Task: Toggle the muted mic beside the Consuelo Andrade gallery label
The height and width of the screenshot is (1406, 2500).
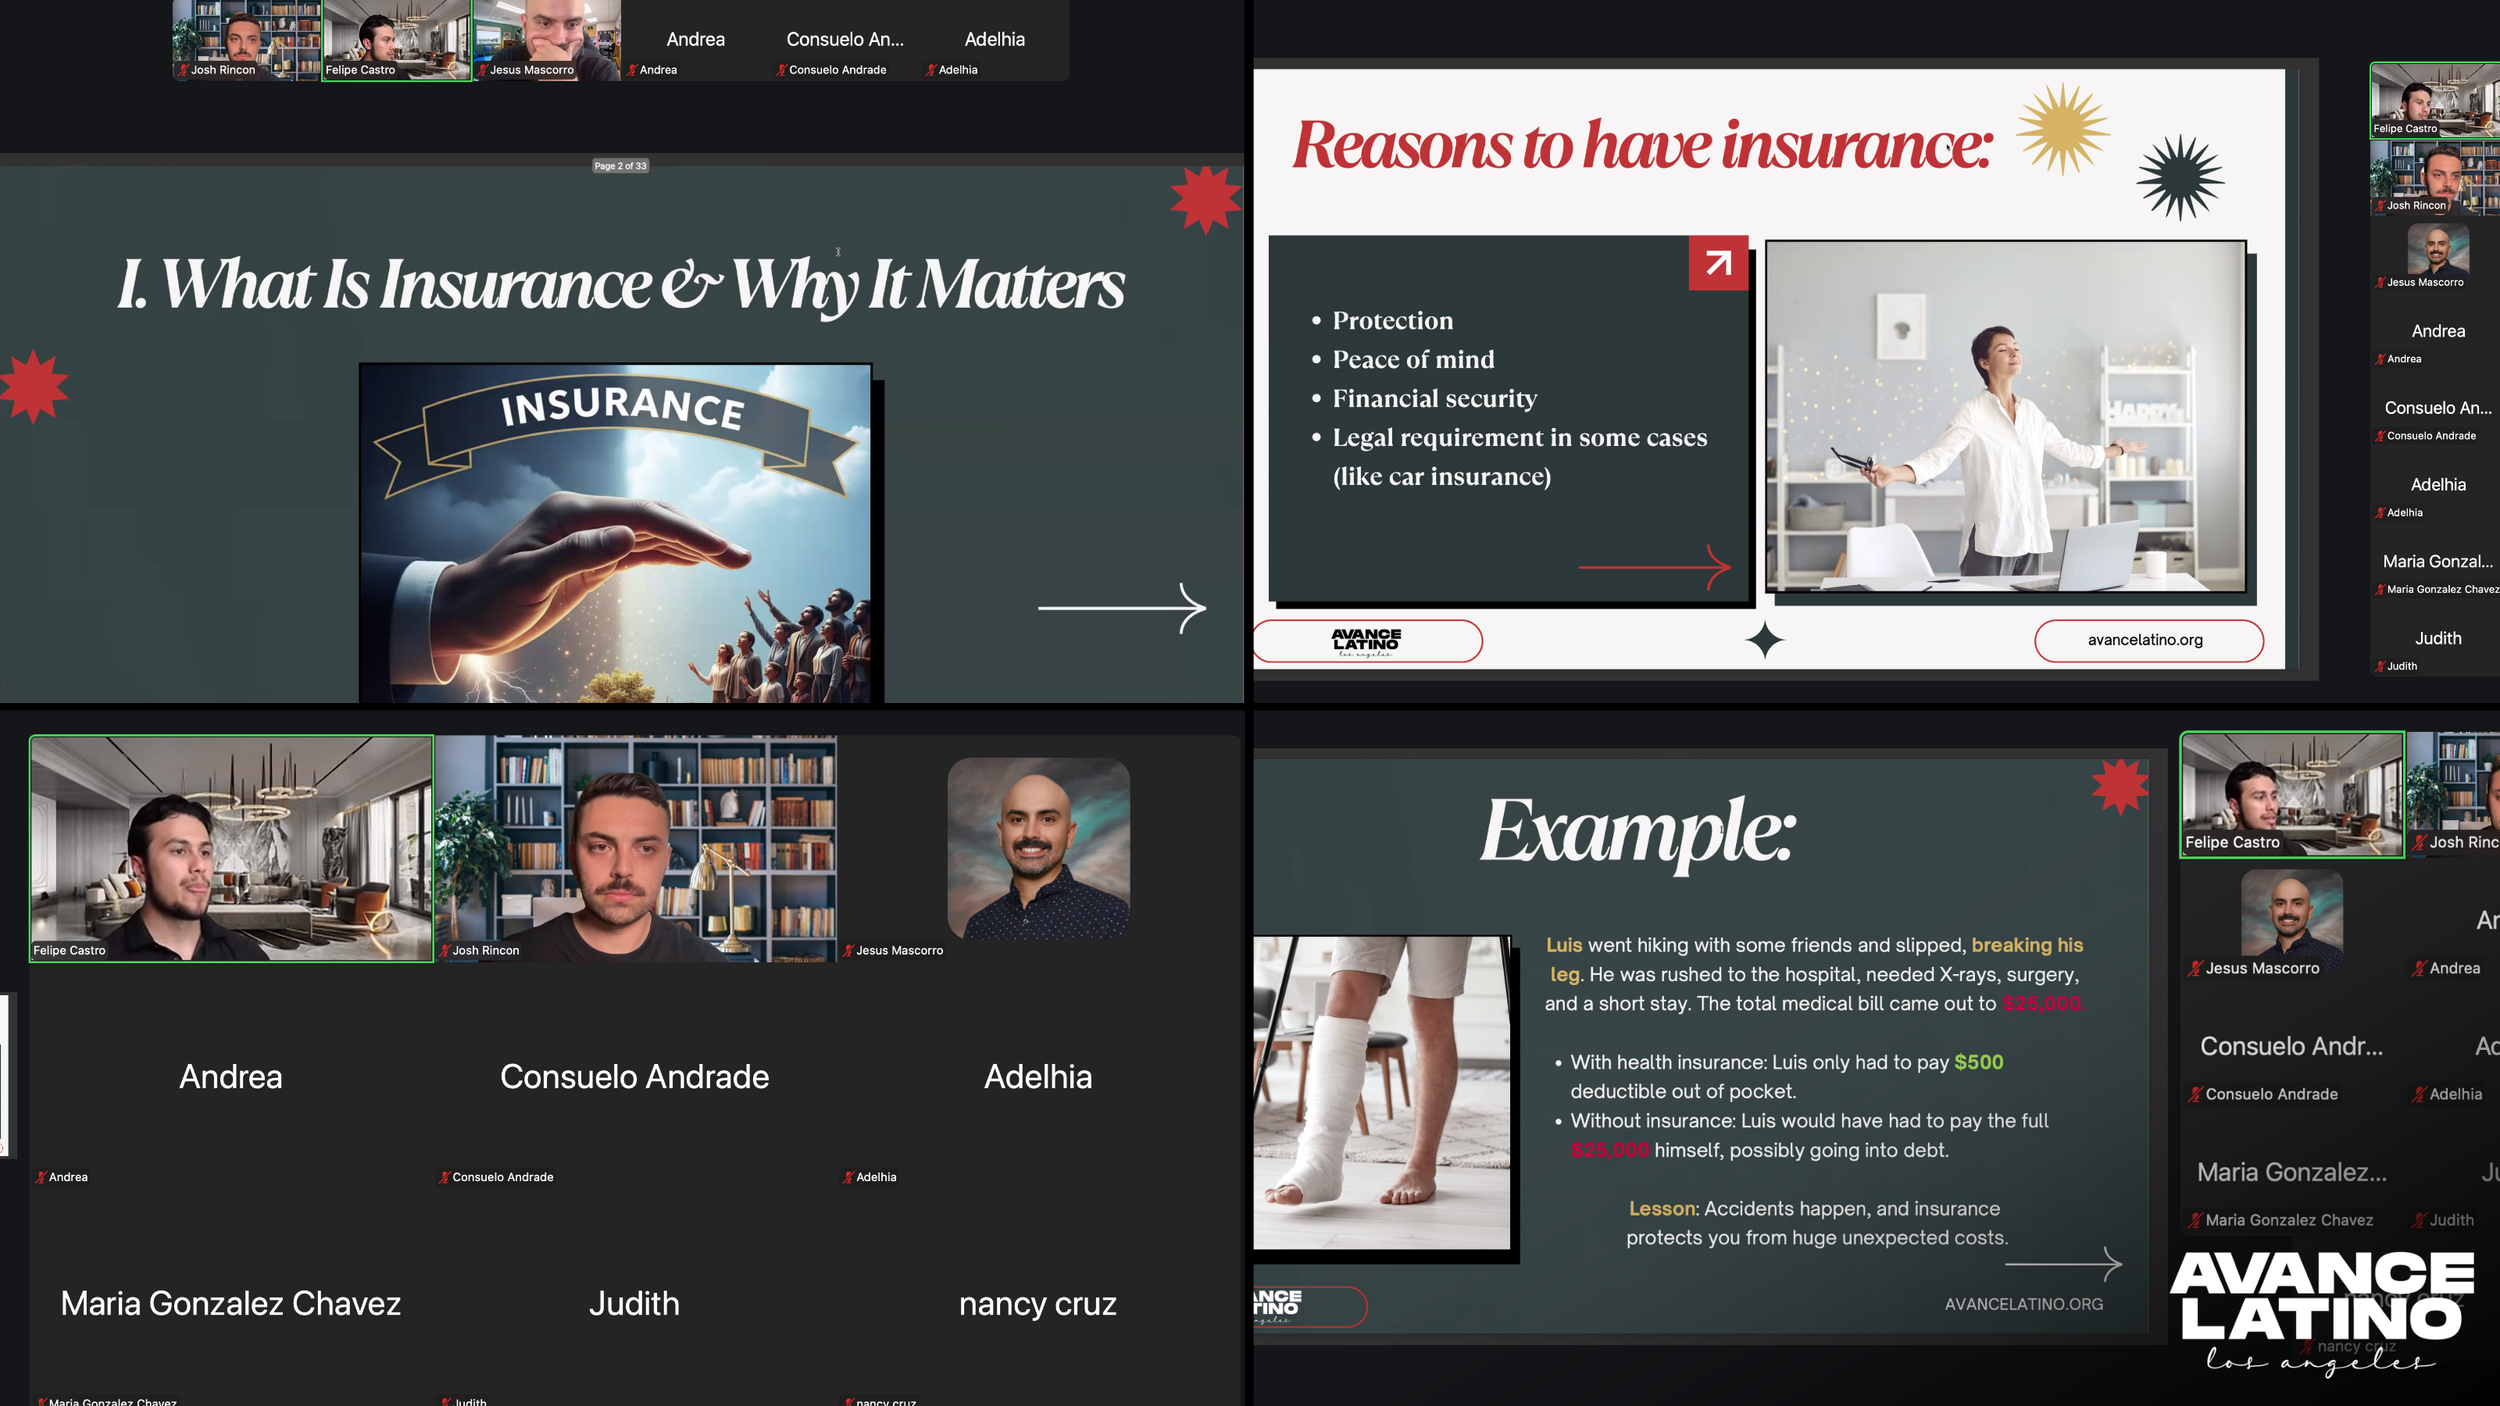Action: point(445,1177)
